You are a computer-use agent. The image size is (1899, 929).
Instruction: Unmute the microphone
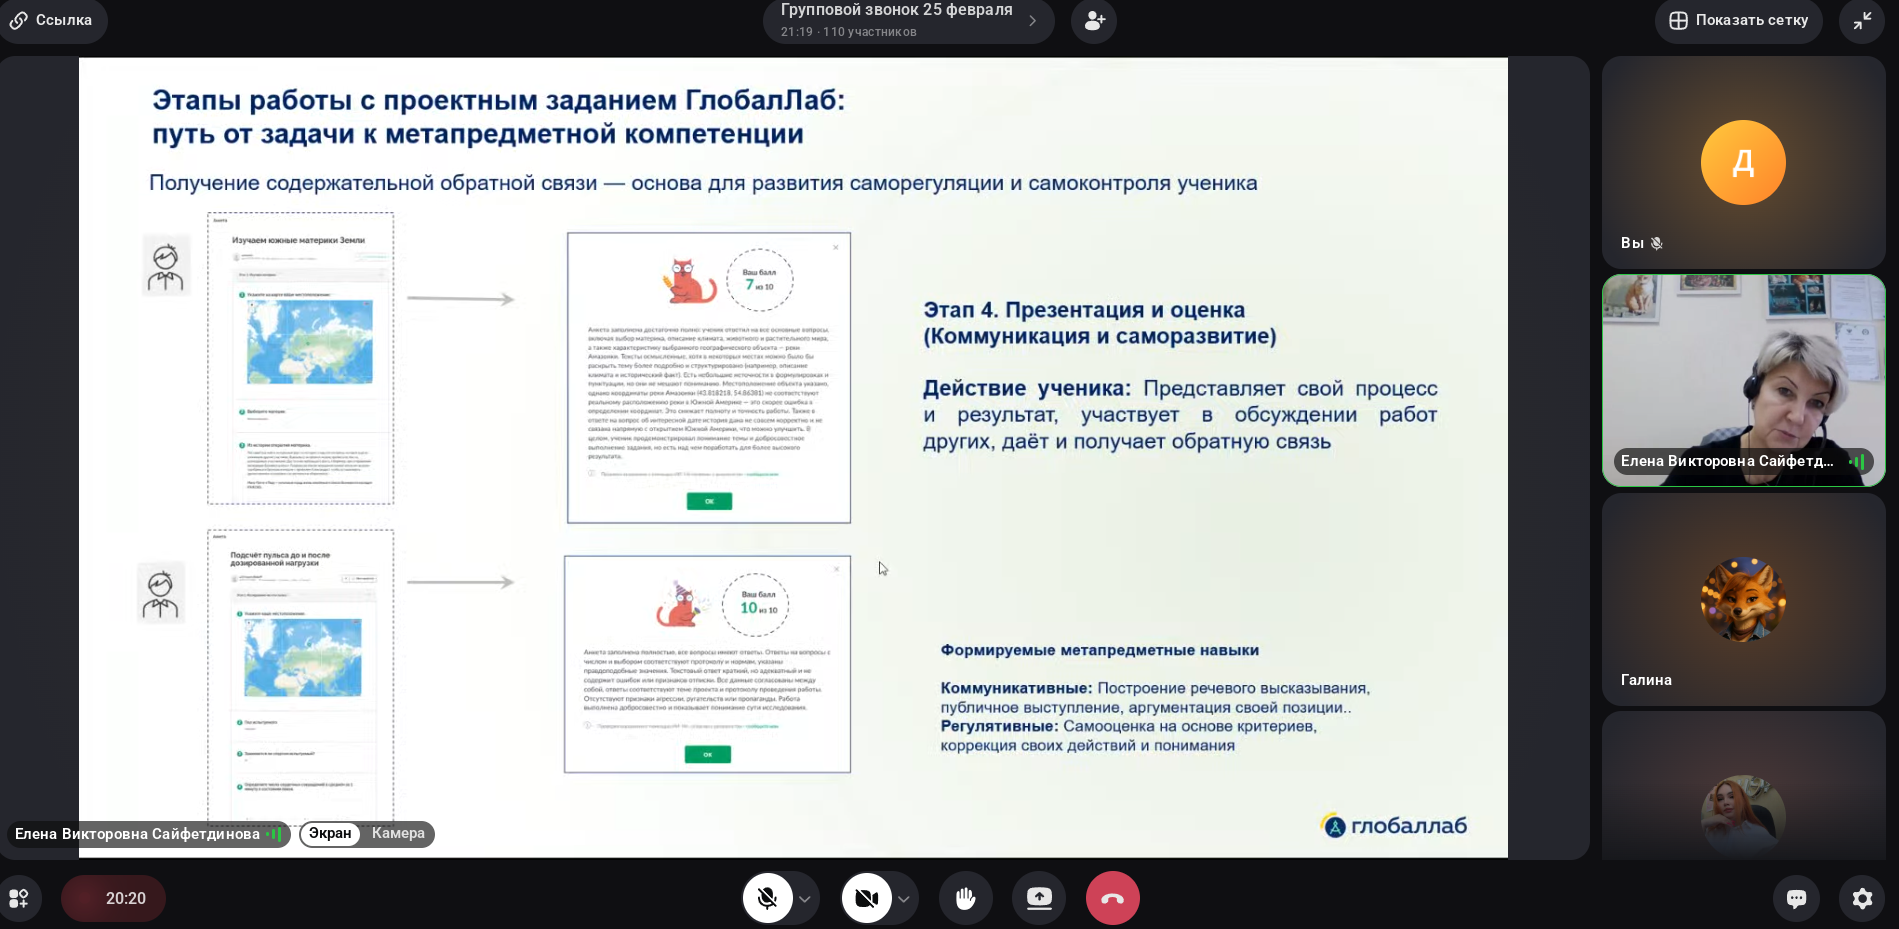click(767, 898)
